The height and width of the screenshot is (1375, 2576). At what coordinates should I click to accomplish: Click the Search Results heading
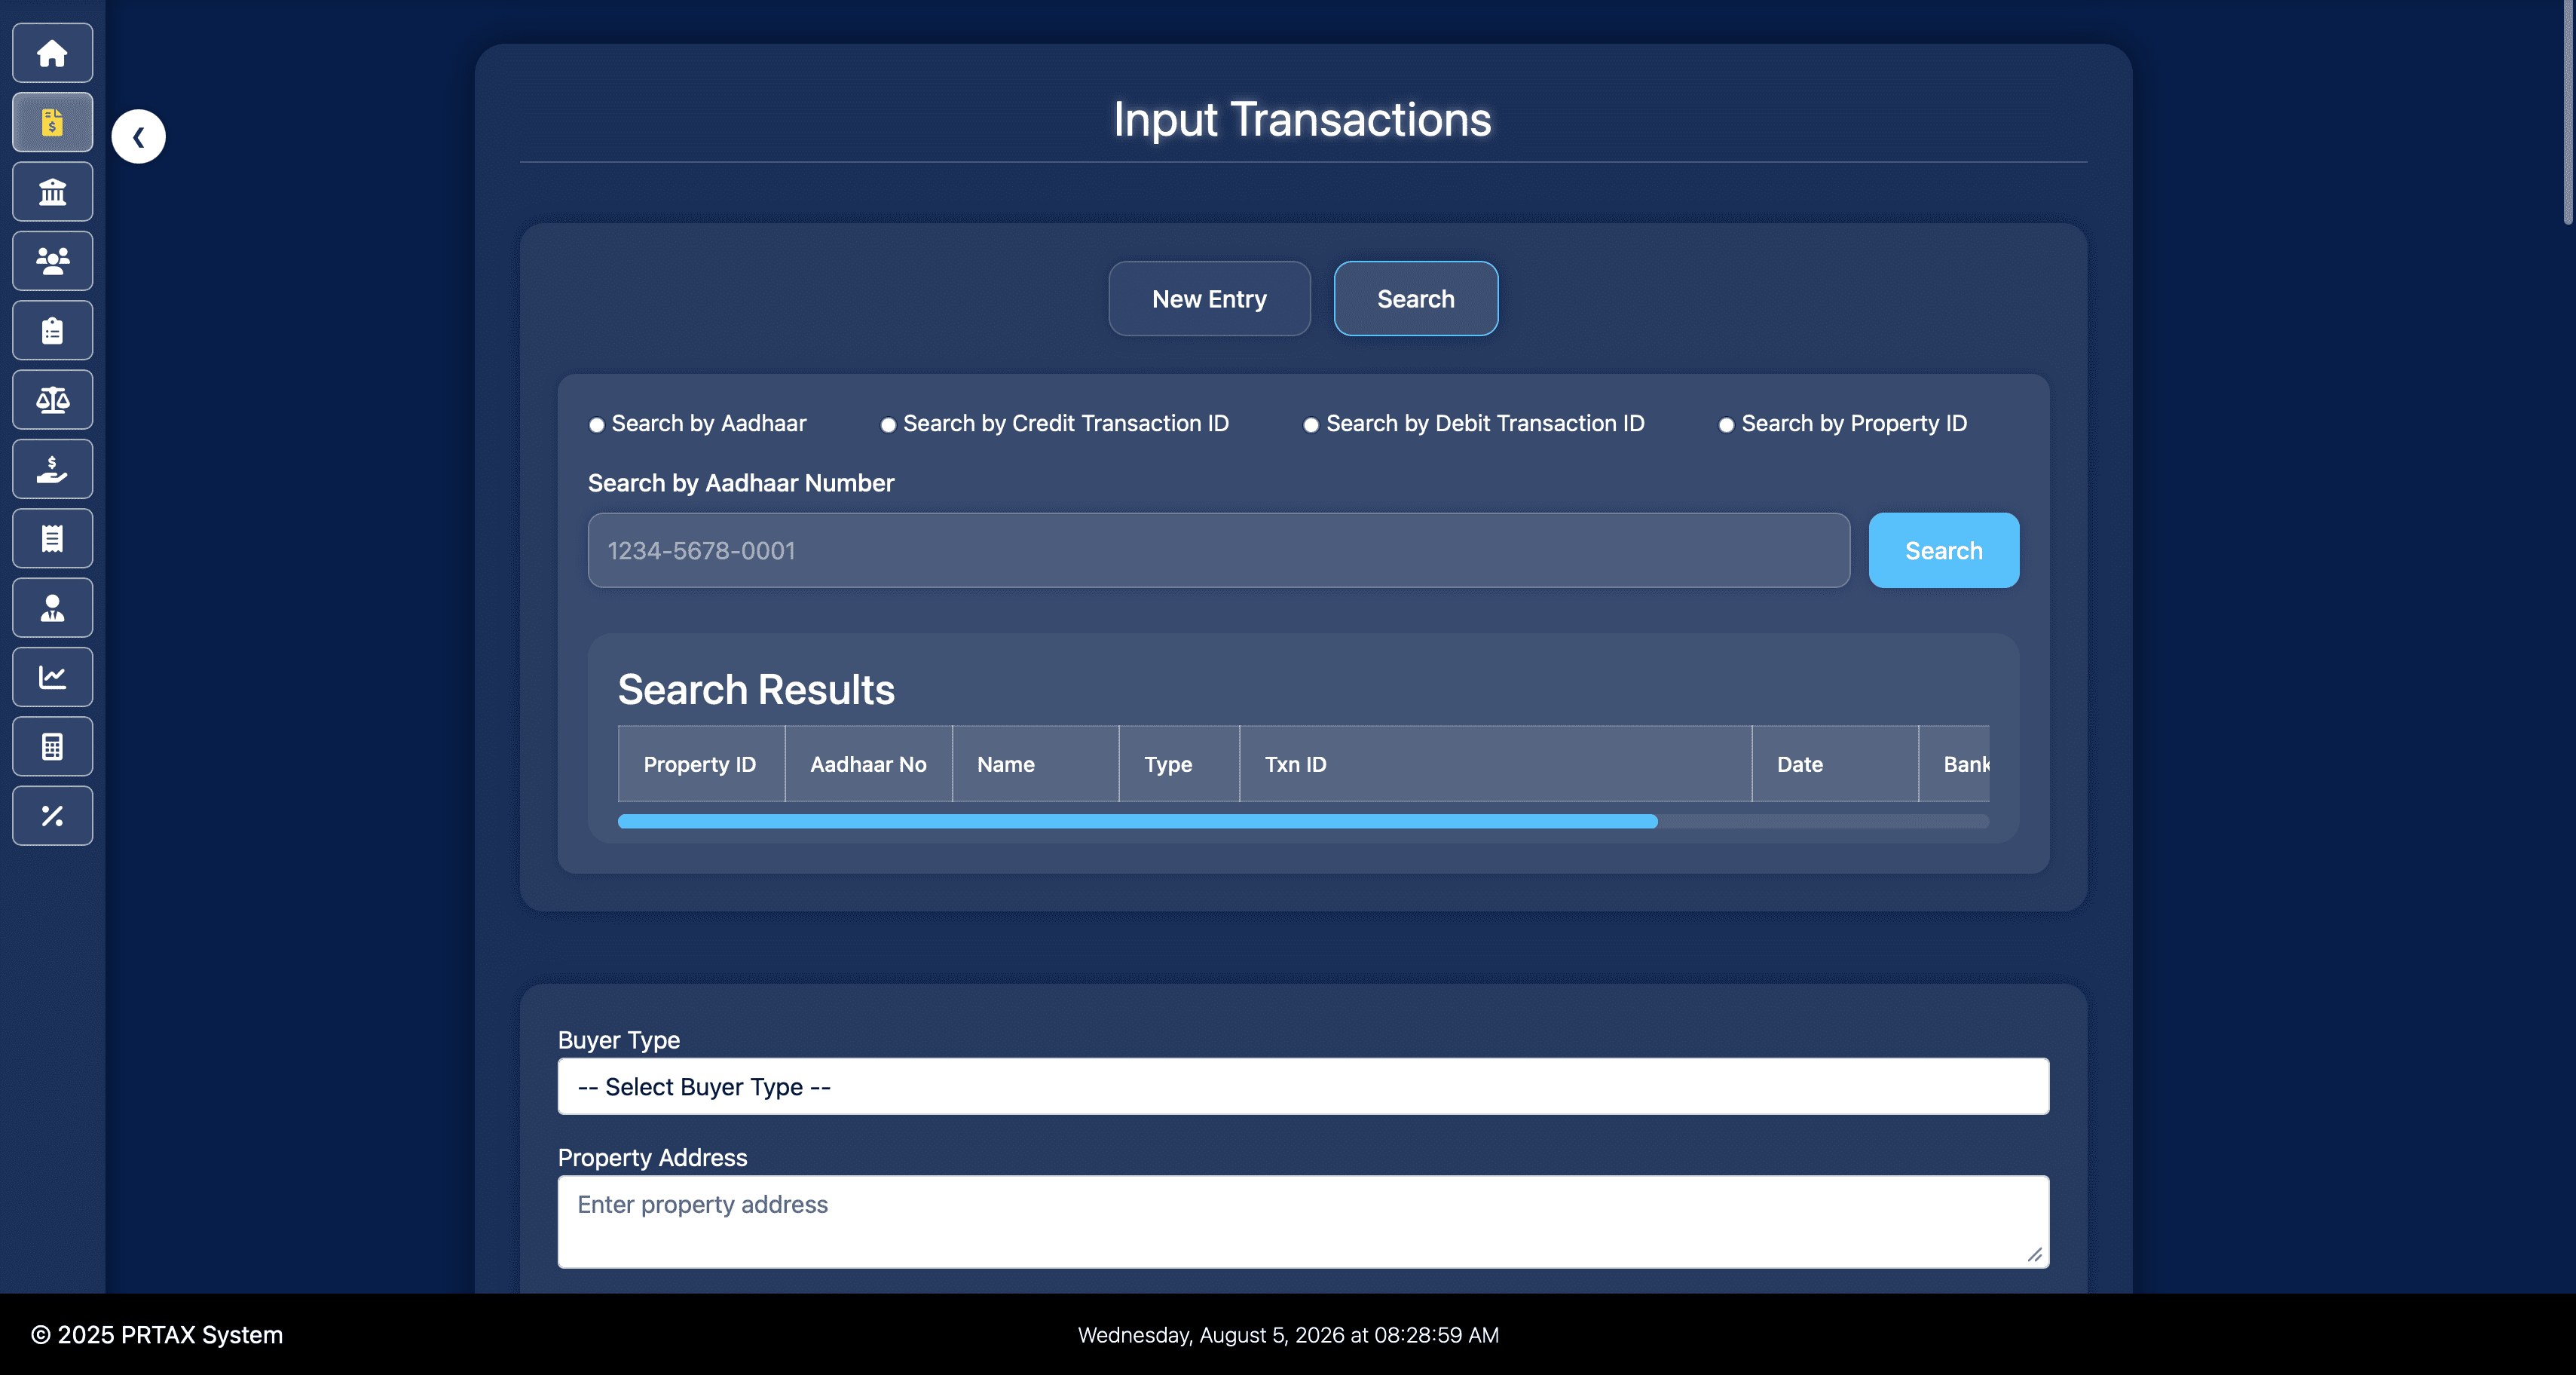tap(756, 690)
